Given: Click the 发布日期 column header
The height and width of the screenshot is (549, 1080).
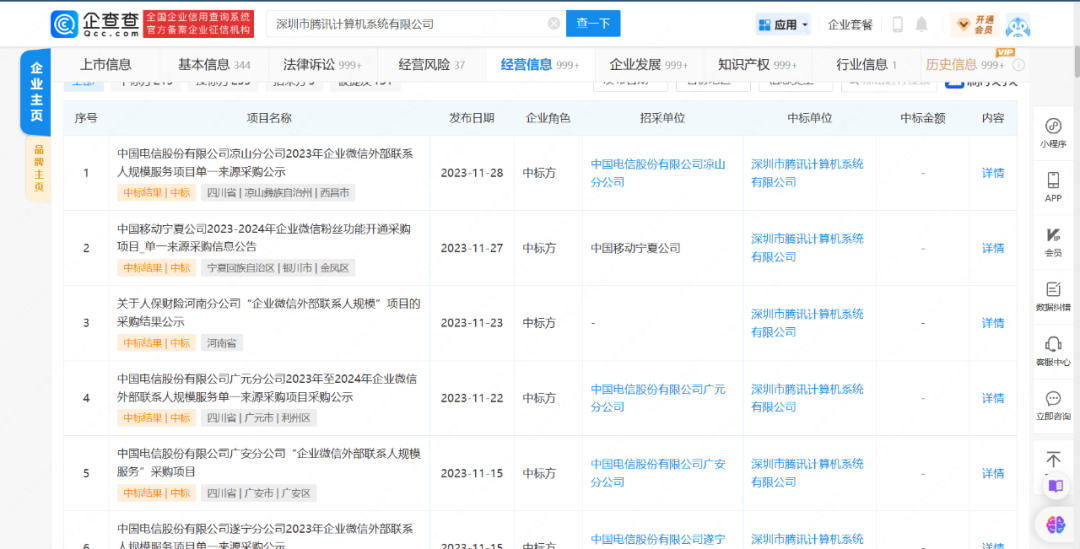Looking at the screenshot, I should (x=472, y=118).
